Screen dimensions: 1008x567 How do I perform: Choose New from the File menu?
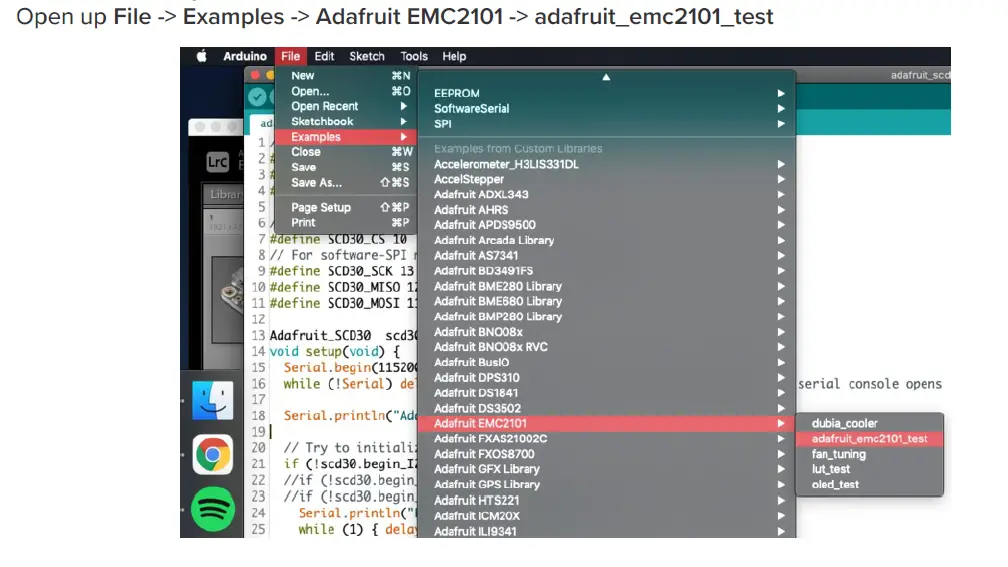[346, 76]
